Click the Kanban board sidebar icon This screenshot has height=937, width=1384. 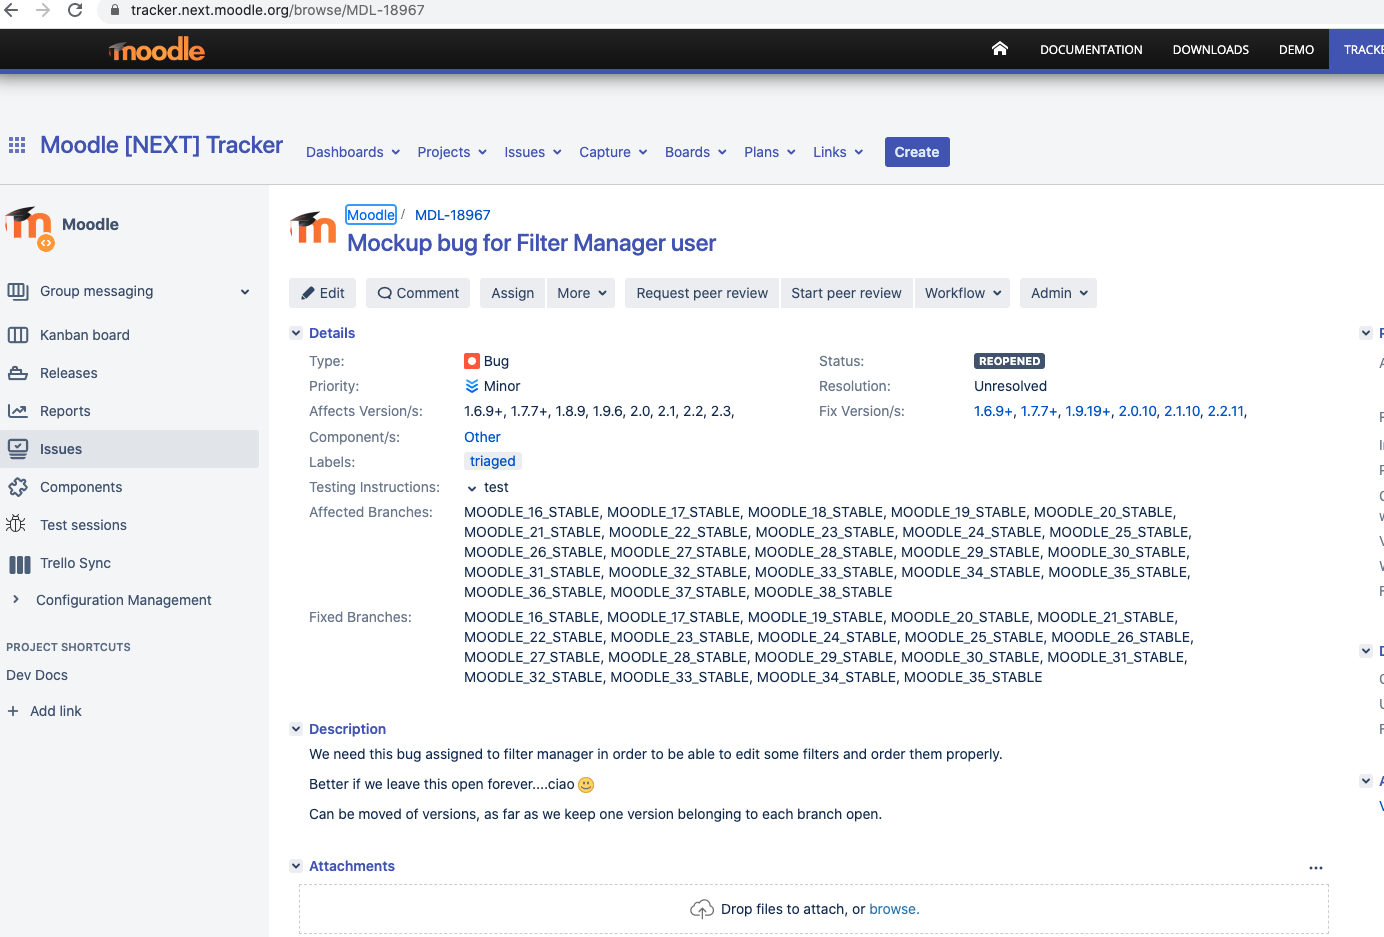coord(18,335)
